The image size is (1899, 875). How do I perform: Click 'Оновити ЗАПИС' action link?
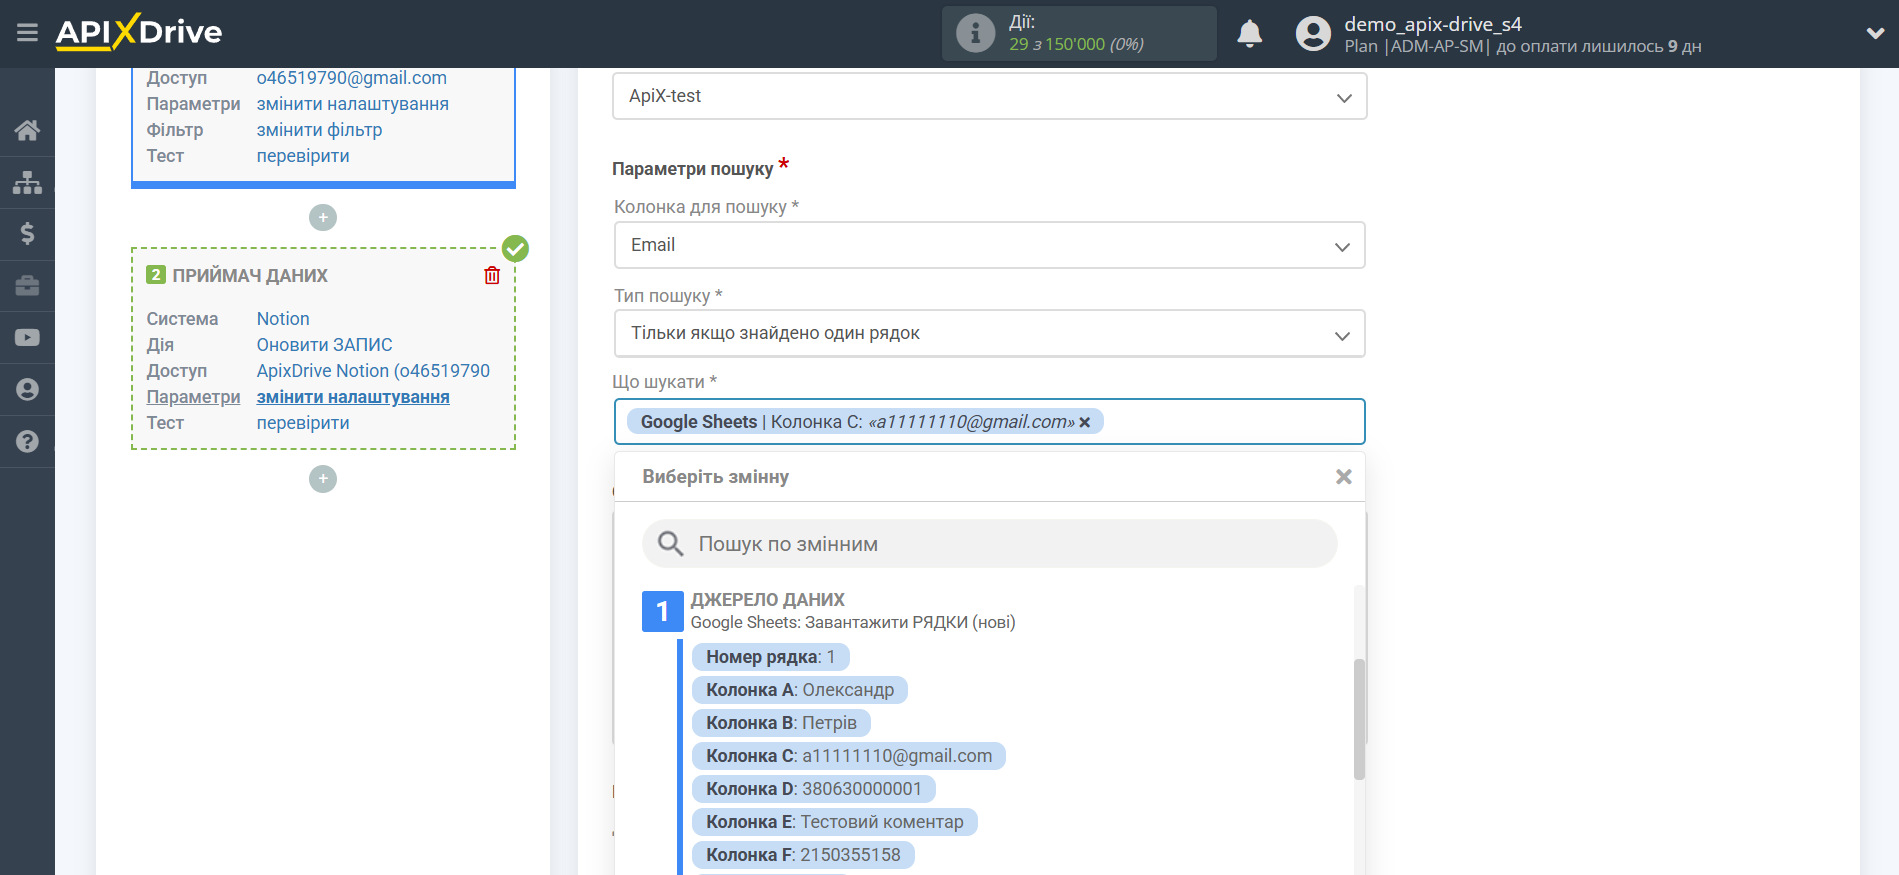(324, 345)
